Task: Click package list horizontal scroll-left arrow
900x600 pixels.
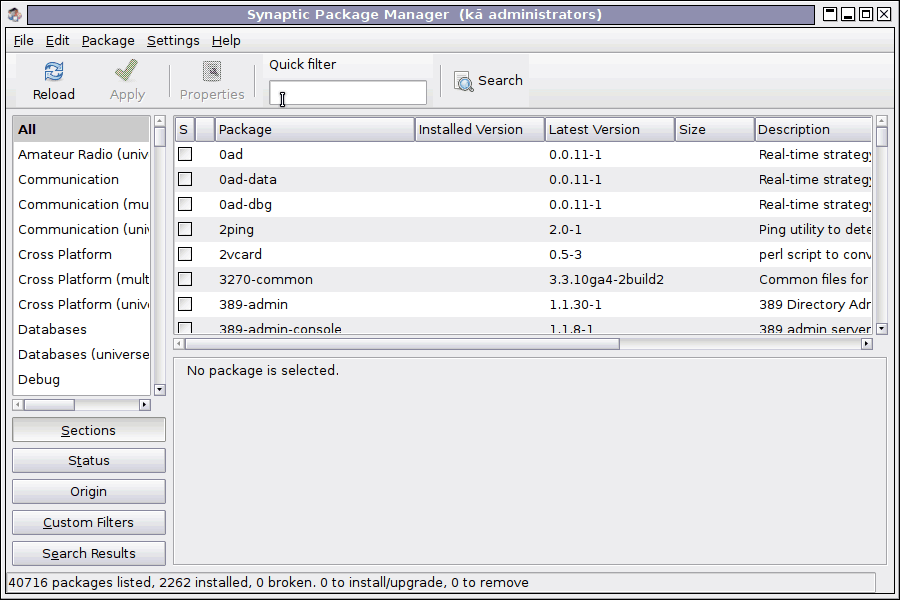Action: (x=179, y=343)
